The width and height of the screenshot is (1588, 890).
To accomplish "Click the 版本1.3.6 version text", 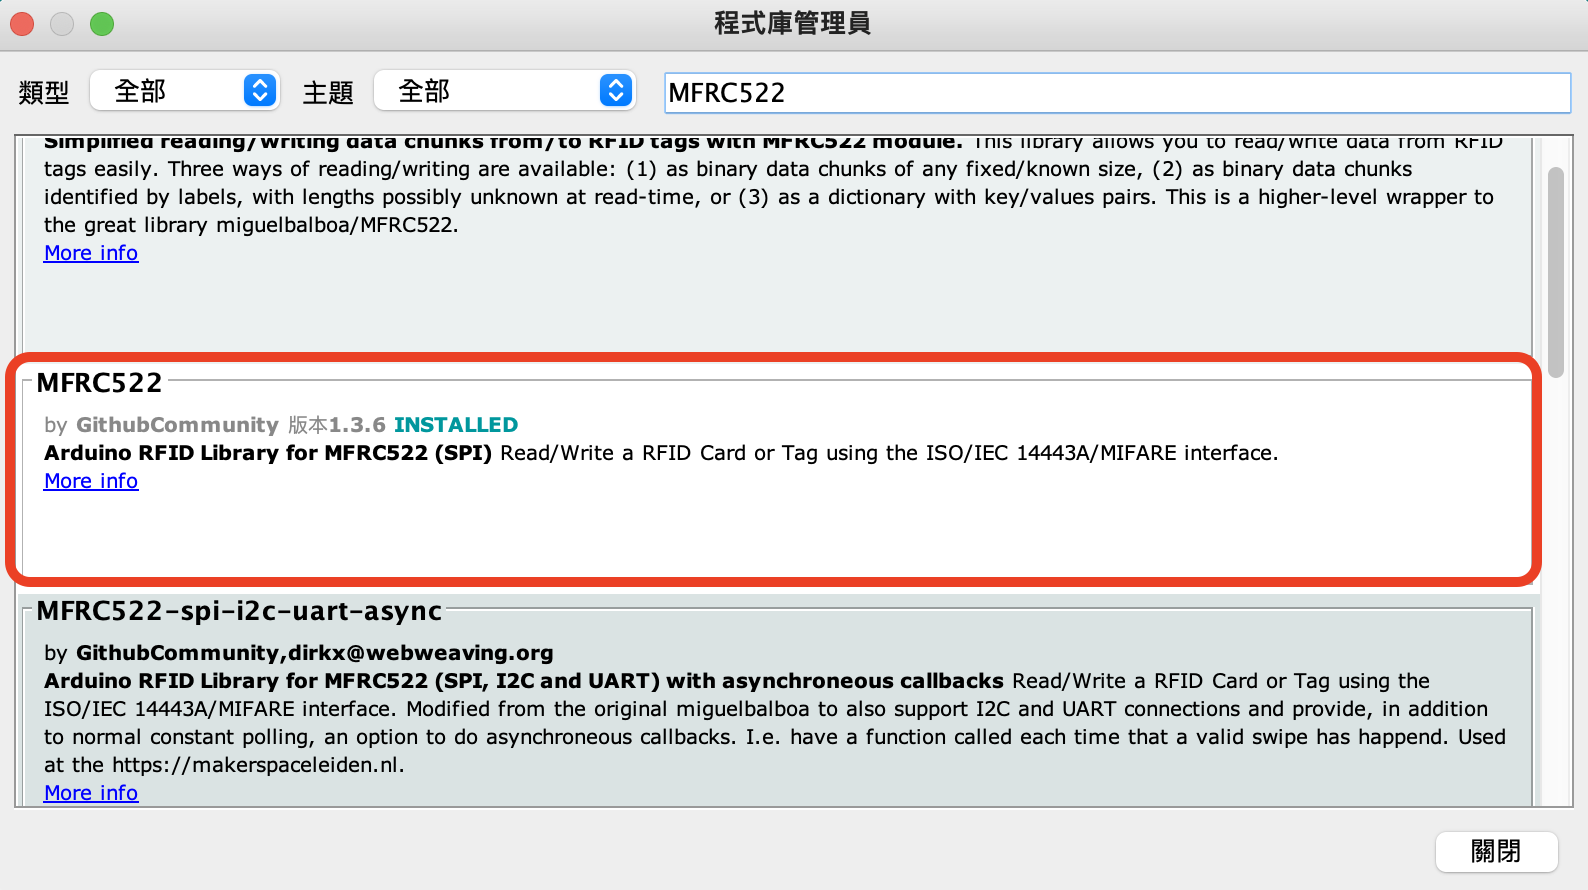I will (337, 425).
